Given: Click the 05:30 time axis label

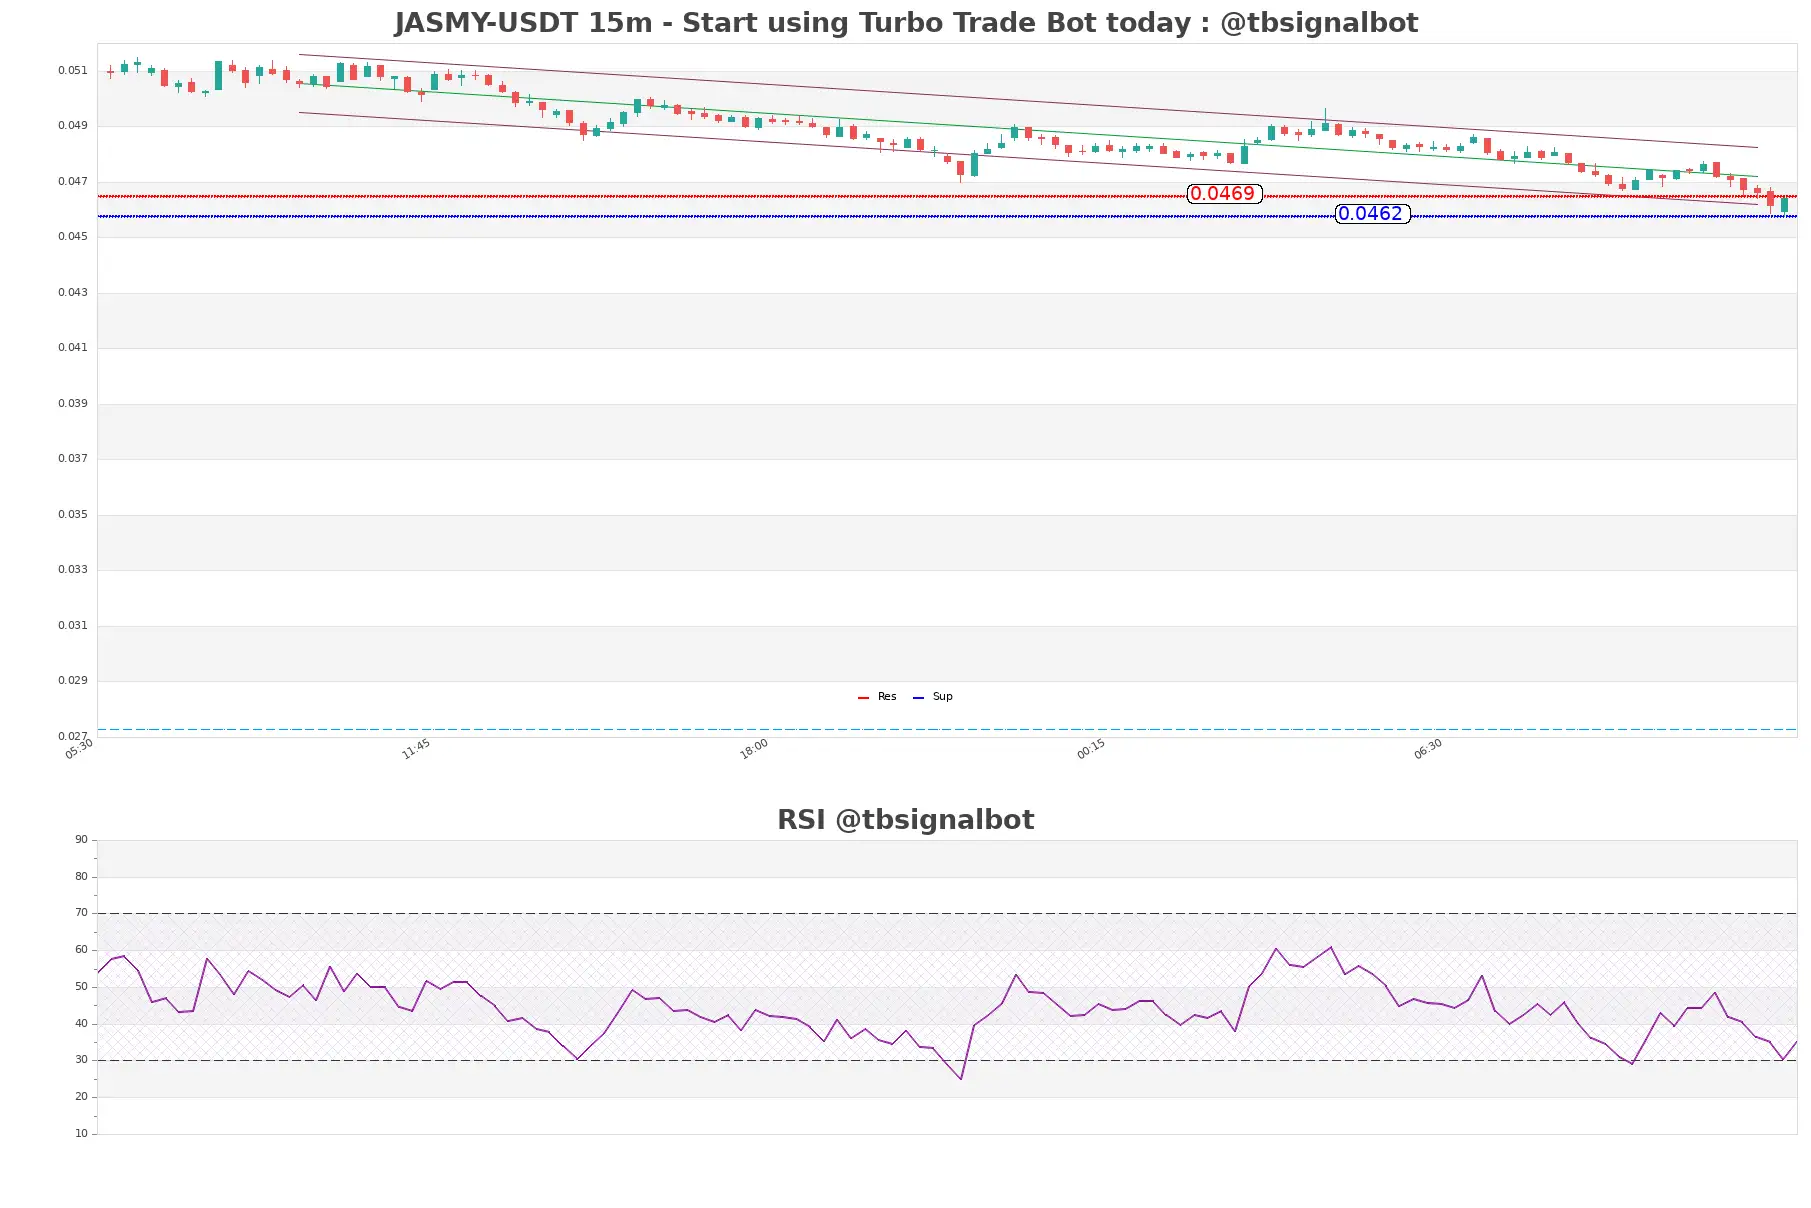Looking at the screenshot, I should click(79, 749).
